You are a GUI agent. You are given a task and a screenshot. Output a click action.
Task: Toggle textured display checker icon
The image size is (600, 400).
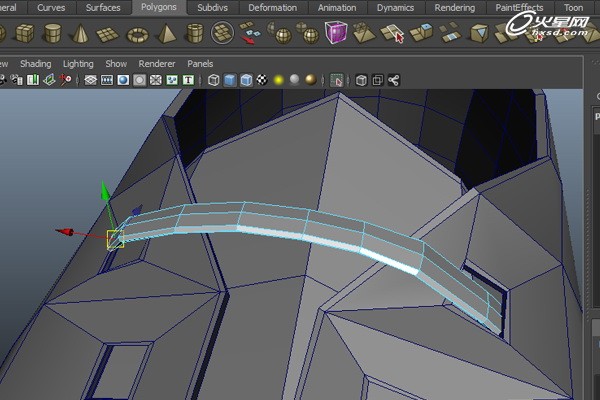(x=262, y=80)
